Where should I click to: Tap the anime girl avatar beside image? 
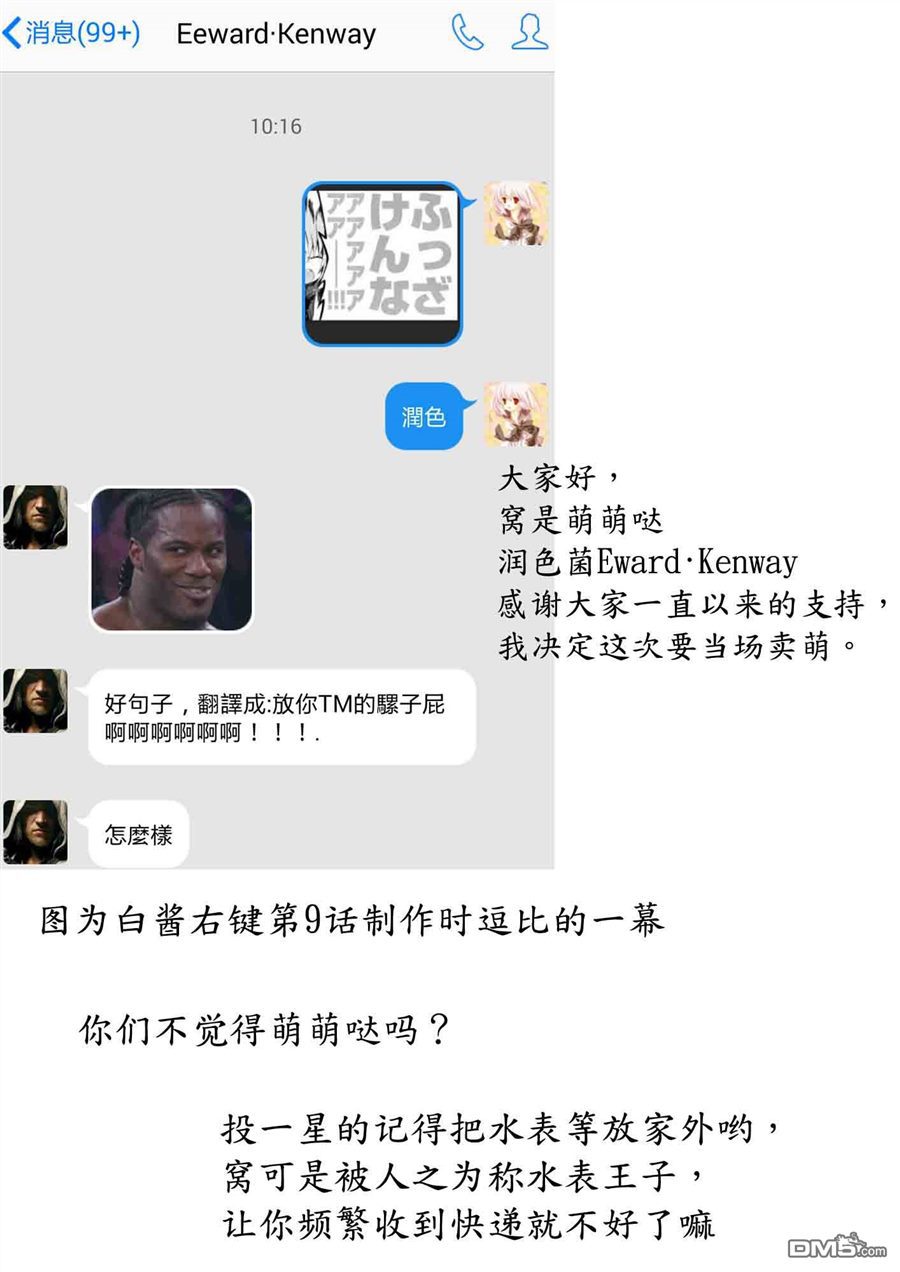[516, 214]
